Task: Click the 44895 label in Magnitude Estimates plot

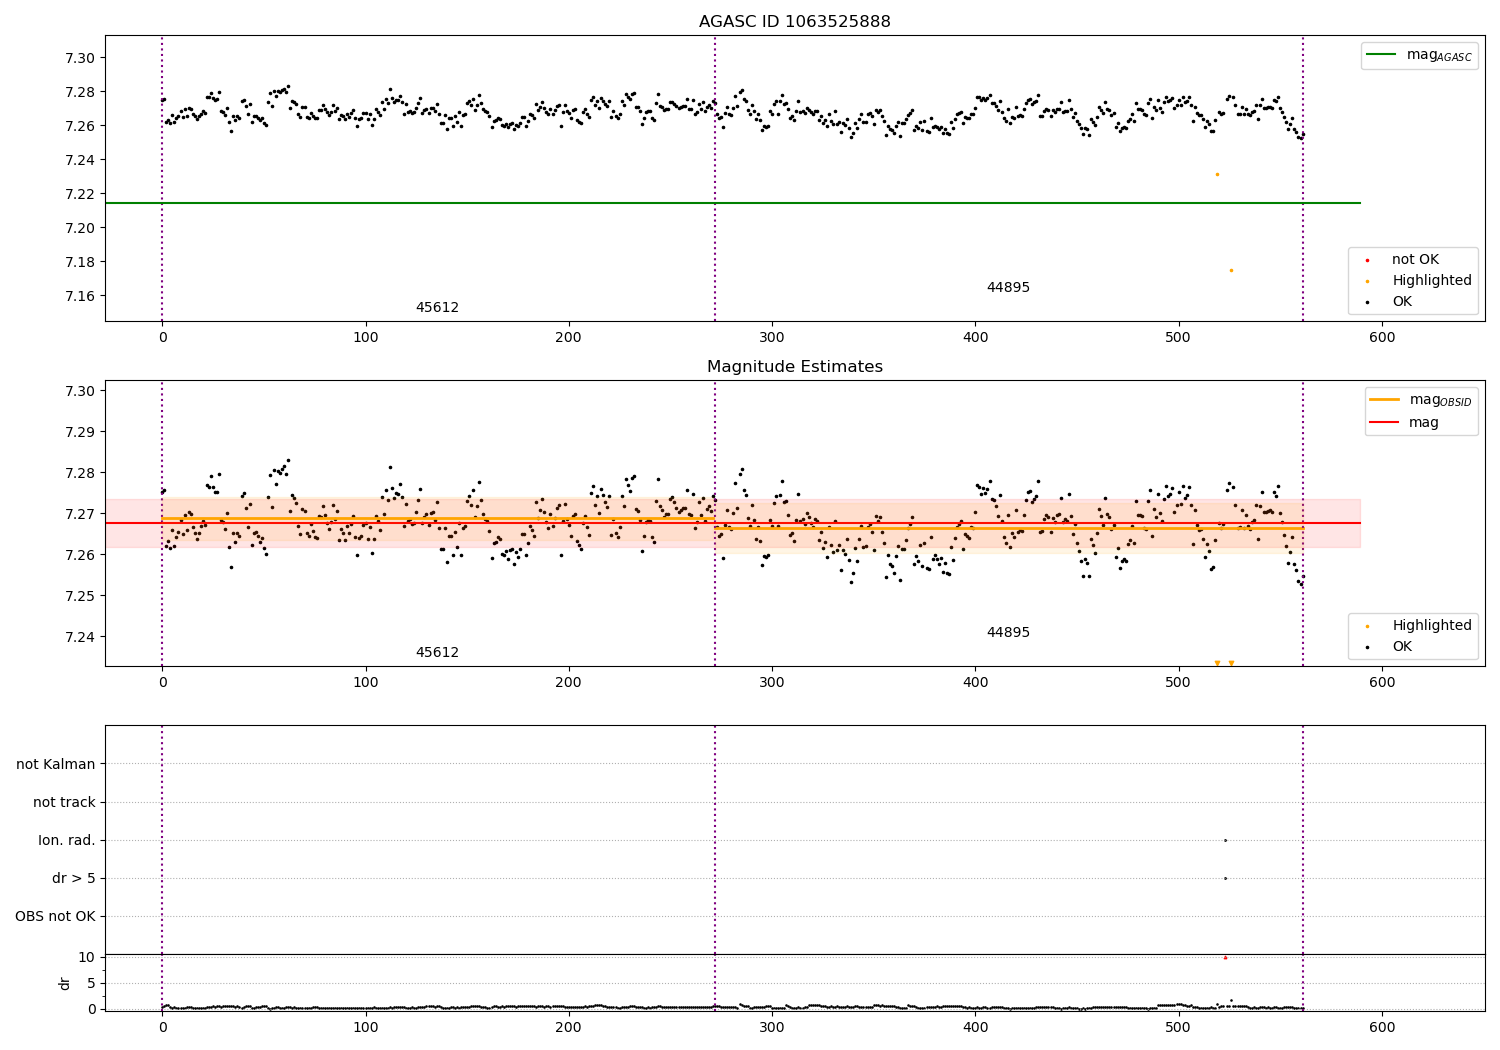Action: pyautogui.click(x=1008, y=633)
